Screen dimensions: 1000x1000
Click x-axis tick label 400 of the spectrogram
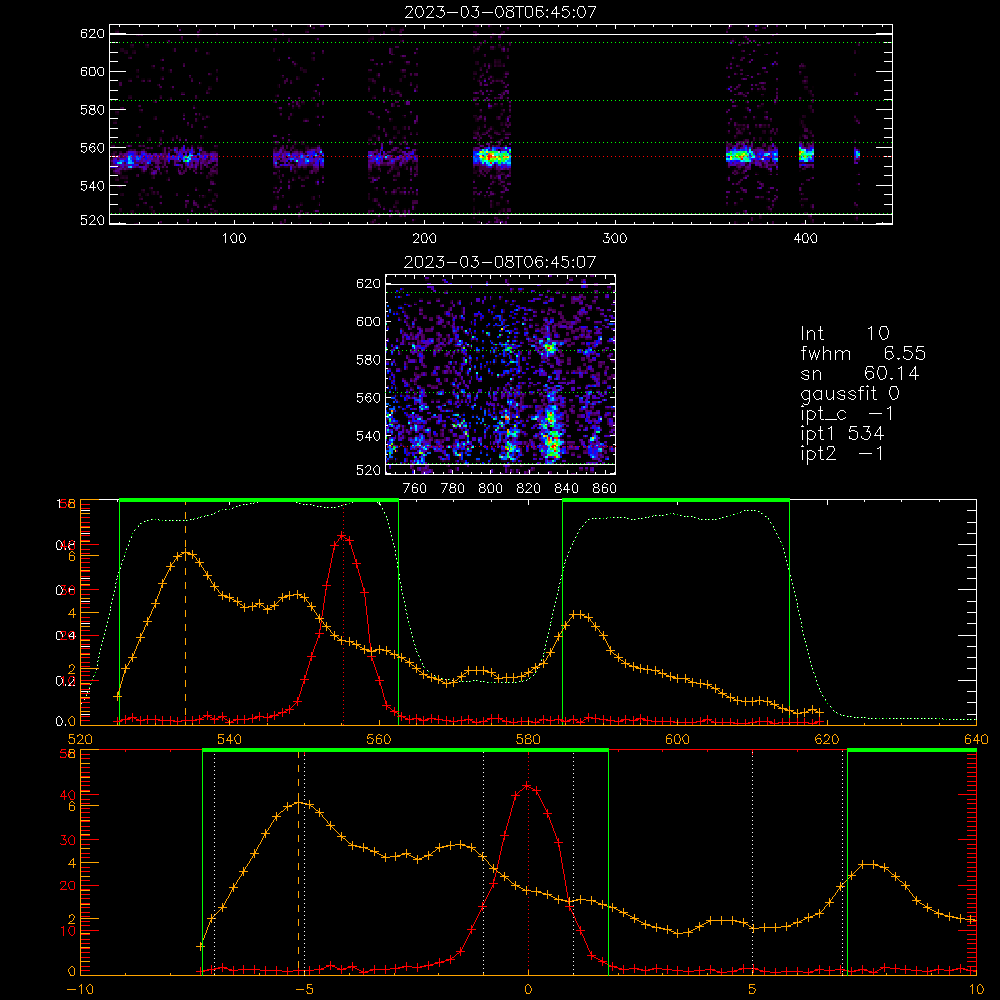pos(805,239)
